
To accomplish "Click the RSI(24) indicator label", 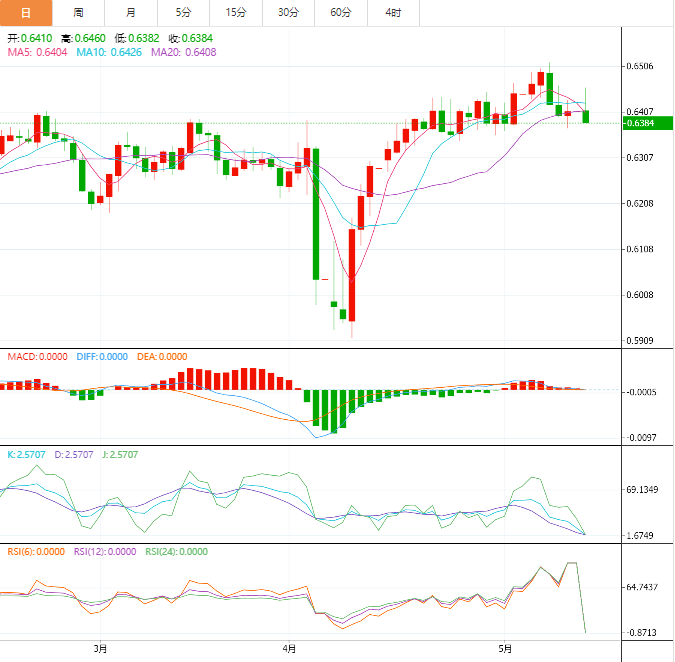I will [x=176, y=552].
